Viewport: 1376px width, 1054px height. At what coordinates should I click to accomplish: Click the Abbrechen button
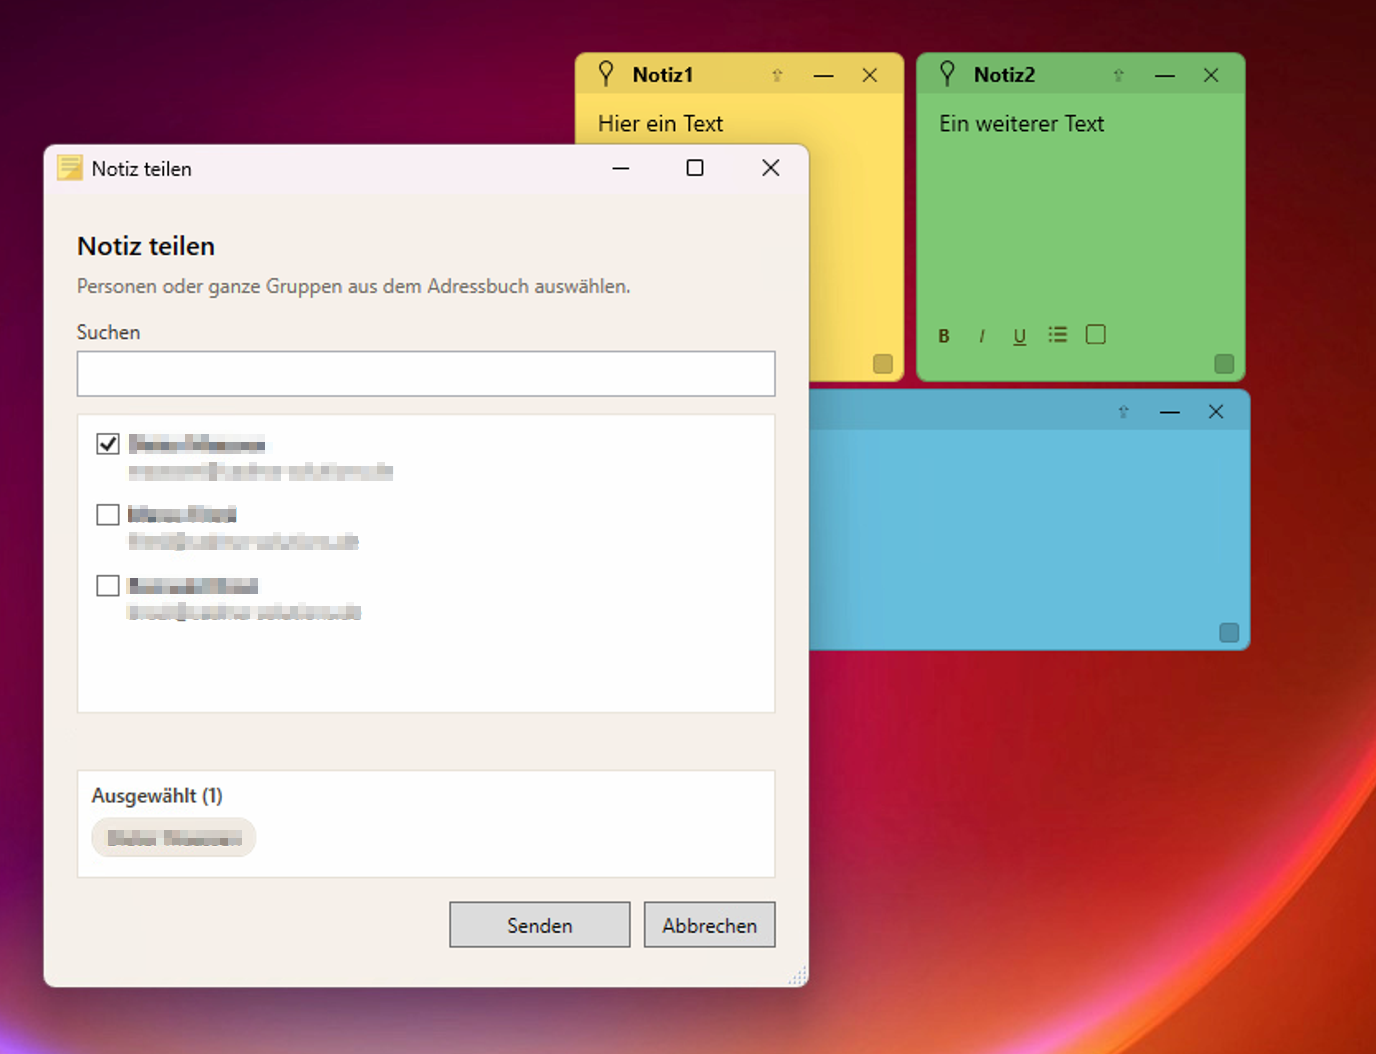point(710,925)
